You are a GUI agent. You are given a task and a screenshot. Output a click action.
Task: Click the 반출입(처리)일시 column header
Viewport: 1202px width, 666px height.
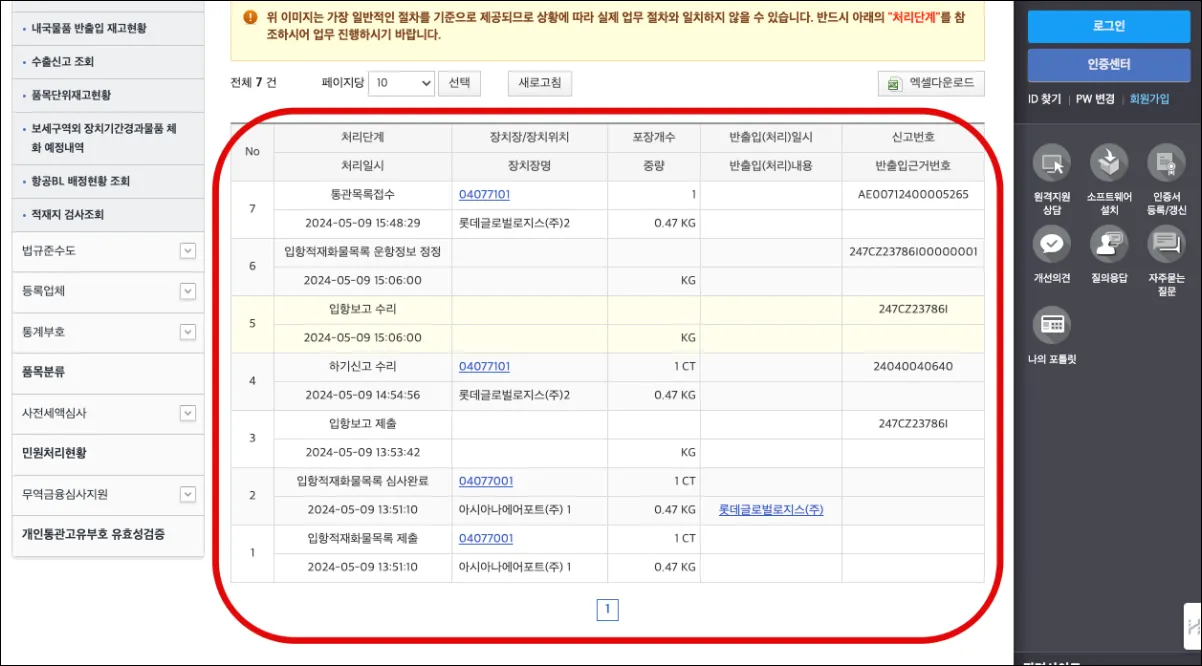[771, 137]
